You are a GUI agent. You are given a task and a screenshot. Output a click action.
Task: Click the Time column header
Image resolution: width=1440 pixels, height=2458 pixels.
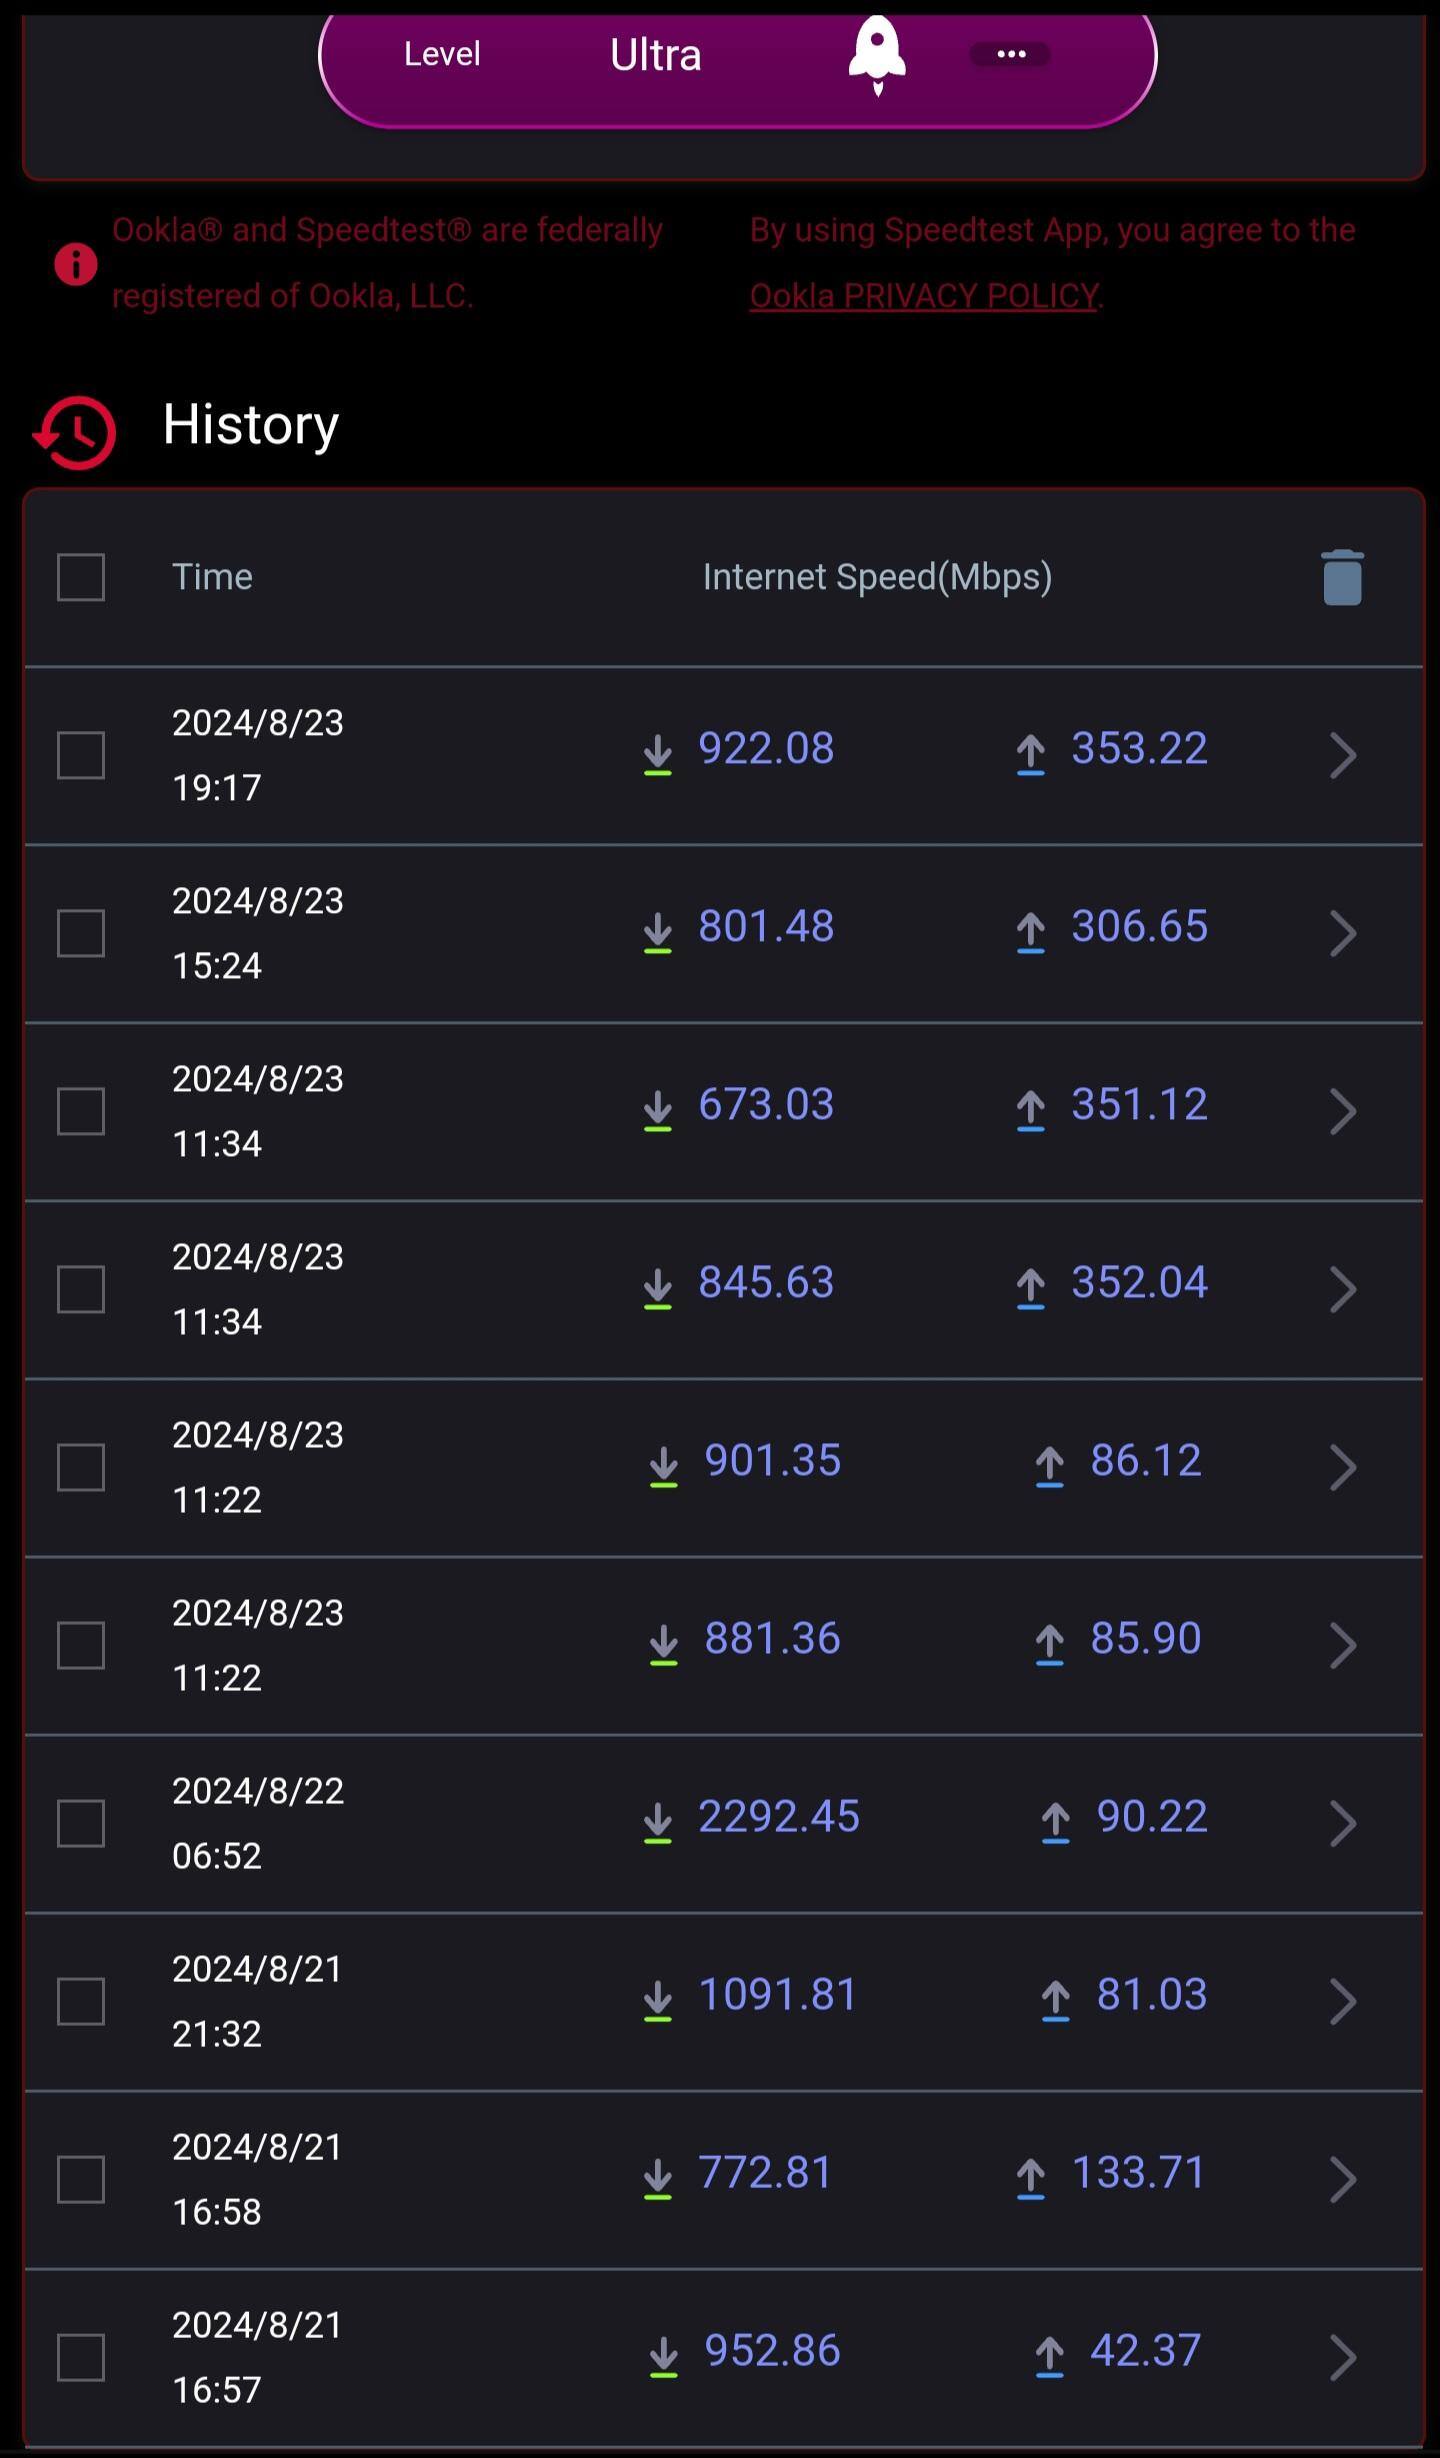coord(212,577)
